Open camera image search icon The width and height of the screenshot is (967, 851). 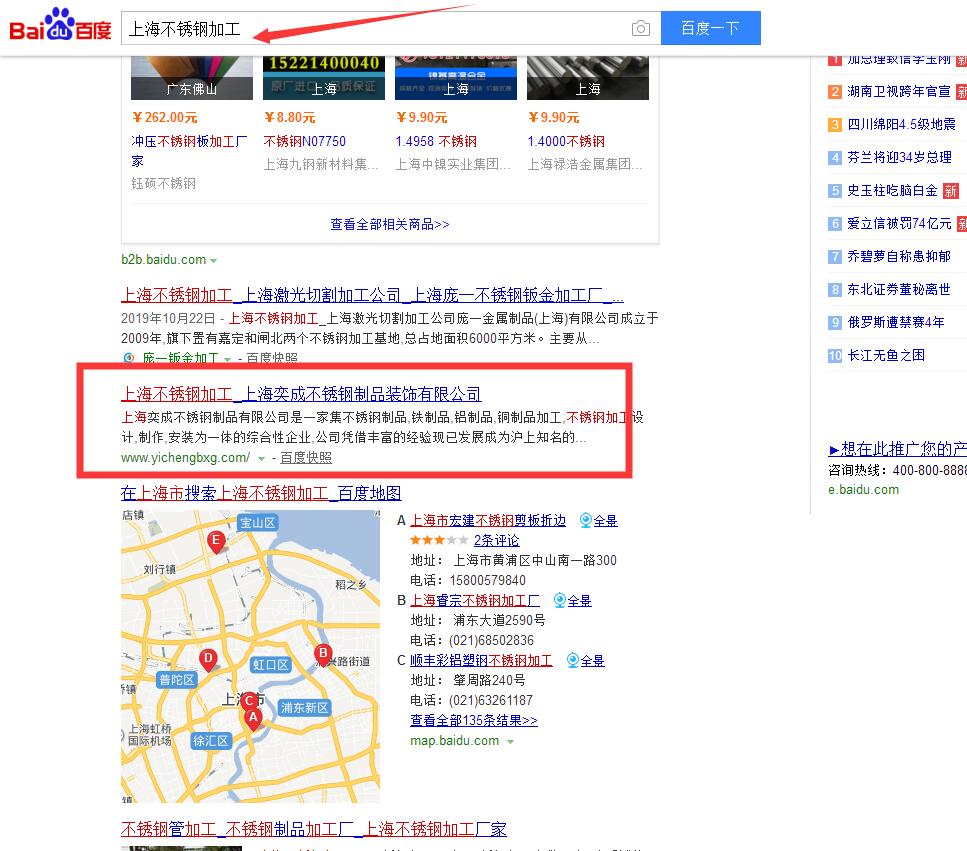(641, 28)
